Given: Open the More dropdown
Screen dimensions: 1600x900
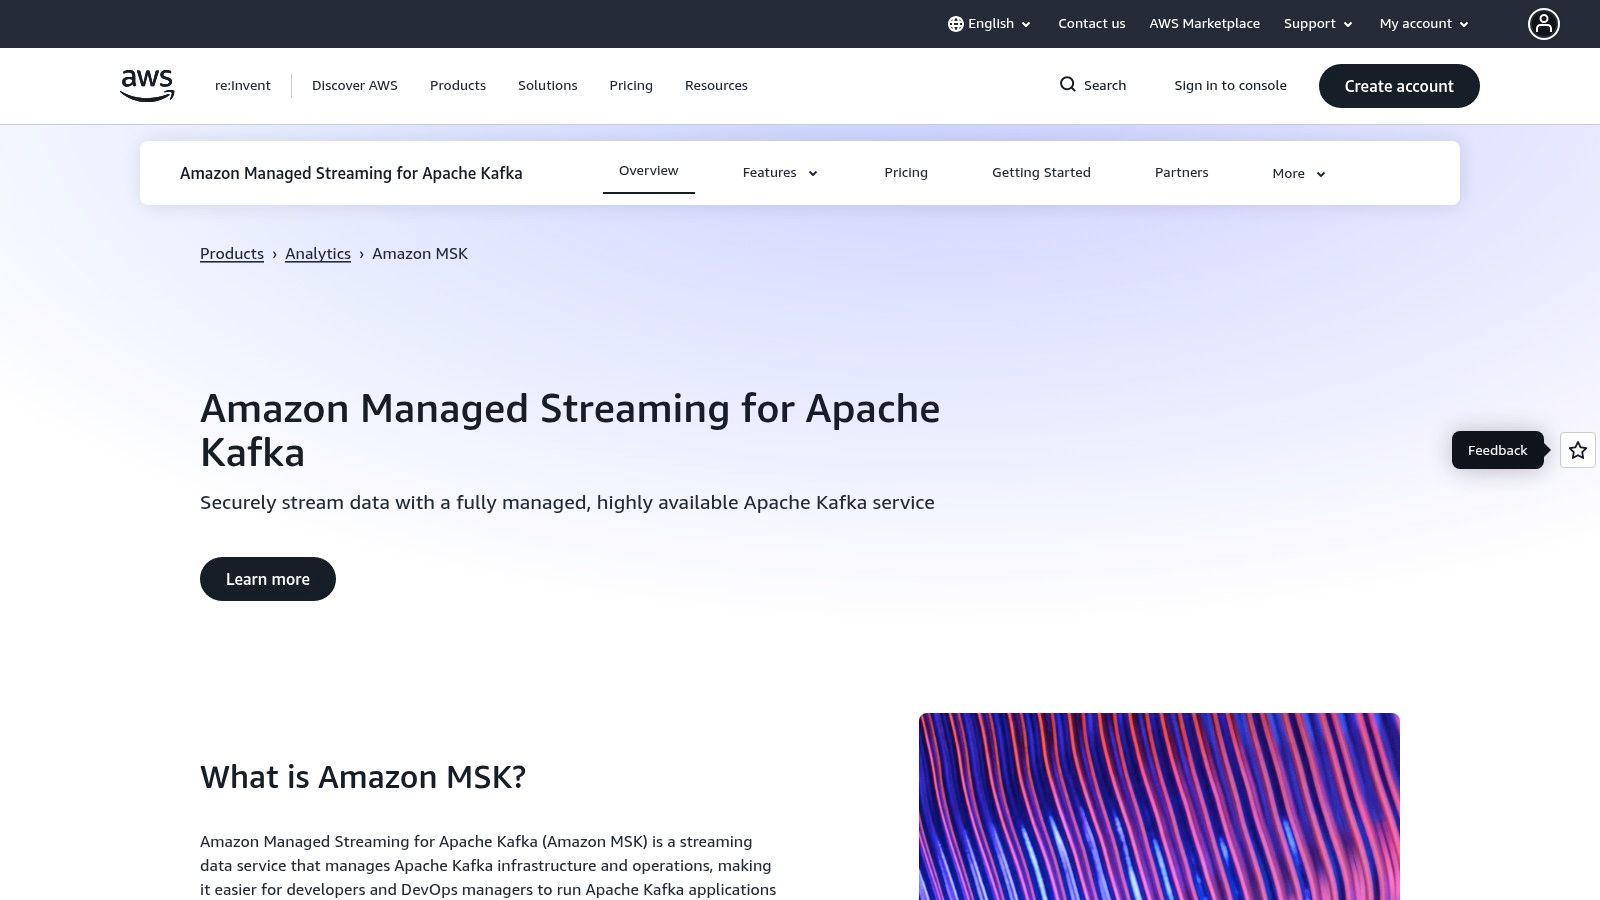Looking at the screenshot, I should (1297, 173).
